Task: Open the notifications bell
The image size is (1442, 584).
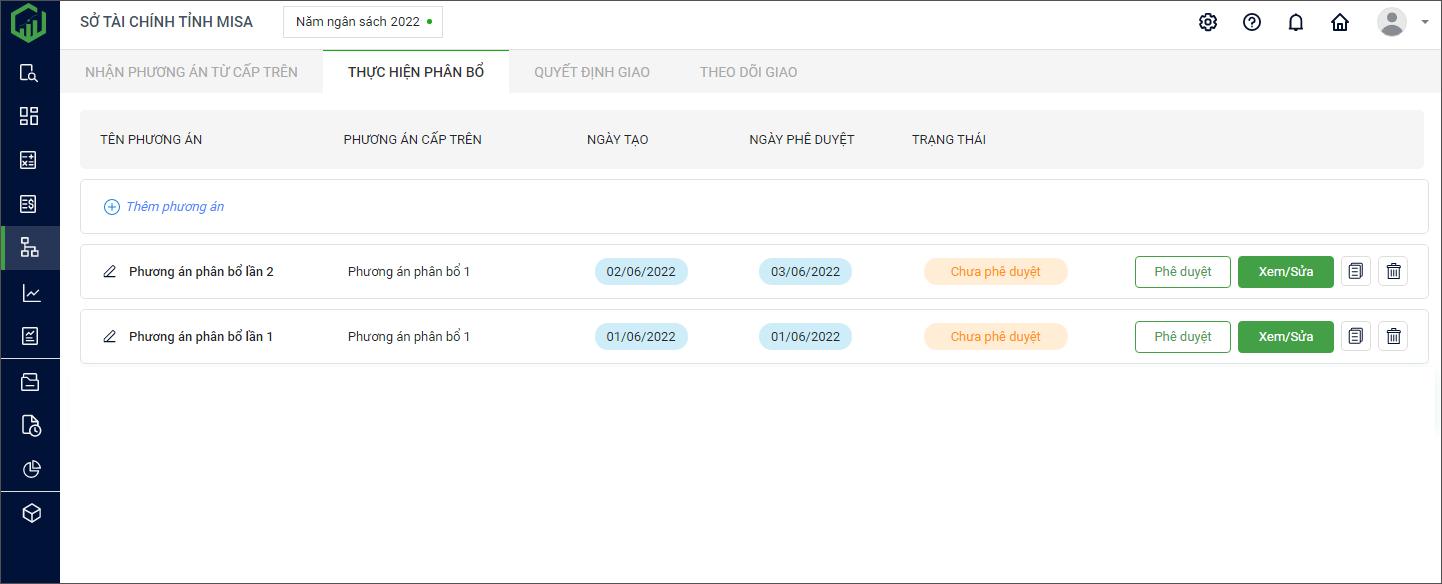Action: coord(1296,22)
